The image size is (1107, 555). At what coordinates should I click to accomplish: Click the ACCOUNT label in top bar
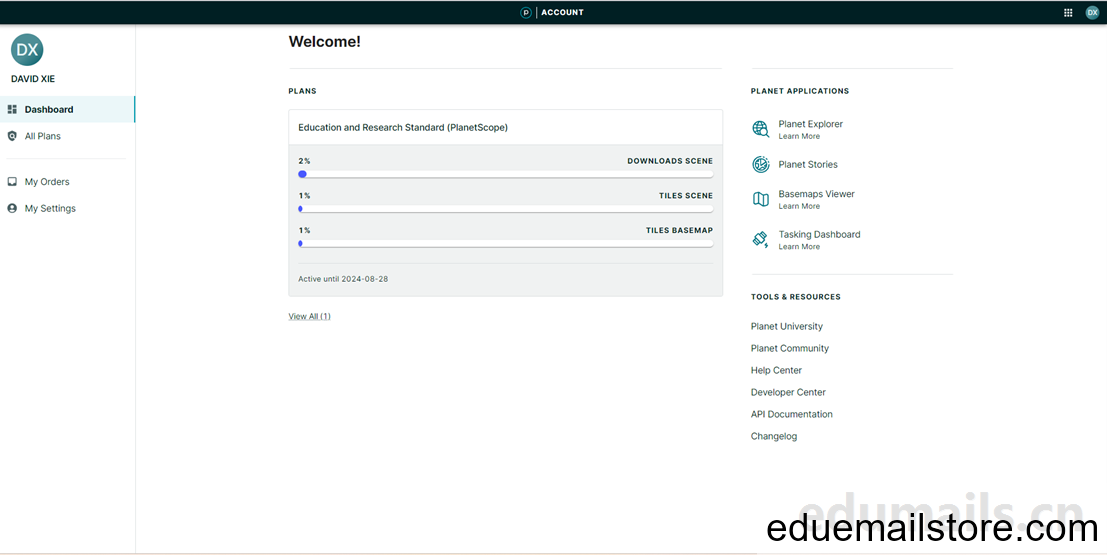coord(563,13)
